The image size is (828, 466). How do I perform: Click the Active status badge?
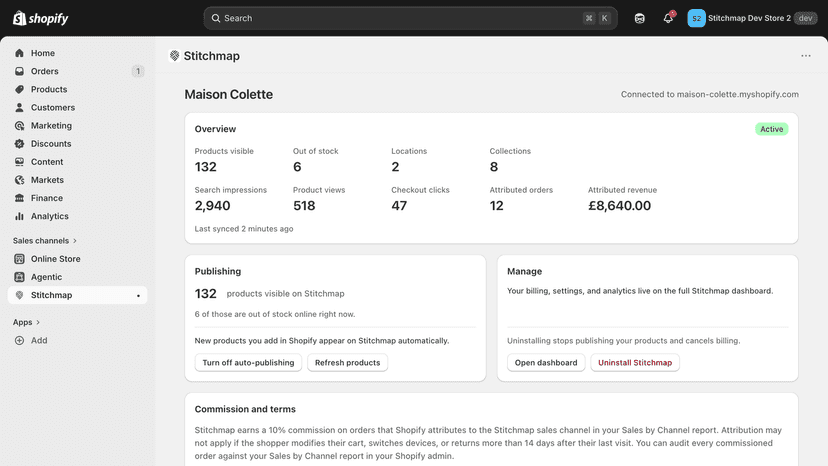[771, 129]
